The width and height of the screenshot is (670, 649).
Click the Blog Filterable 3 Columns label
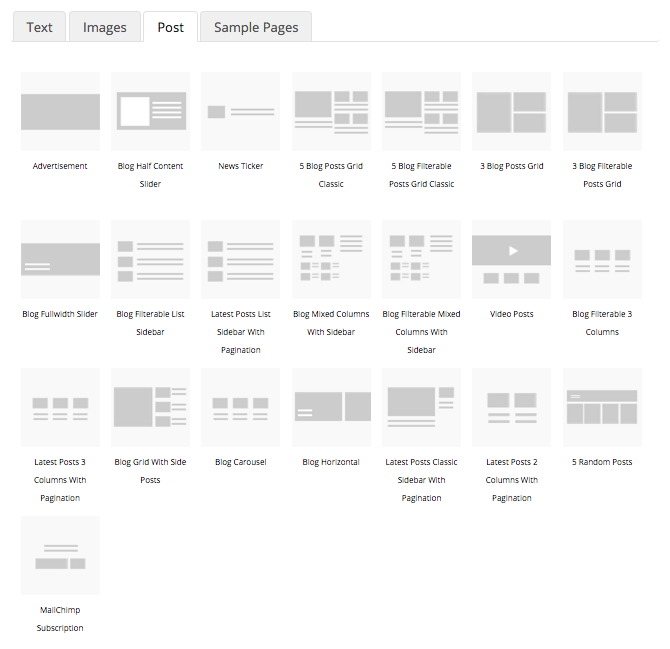(x=602, y=323)
